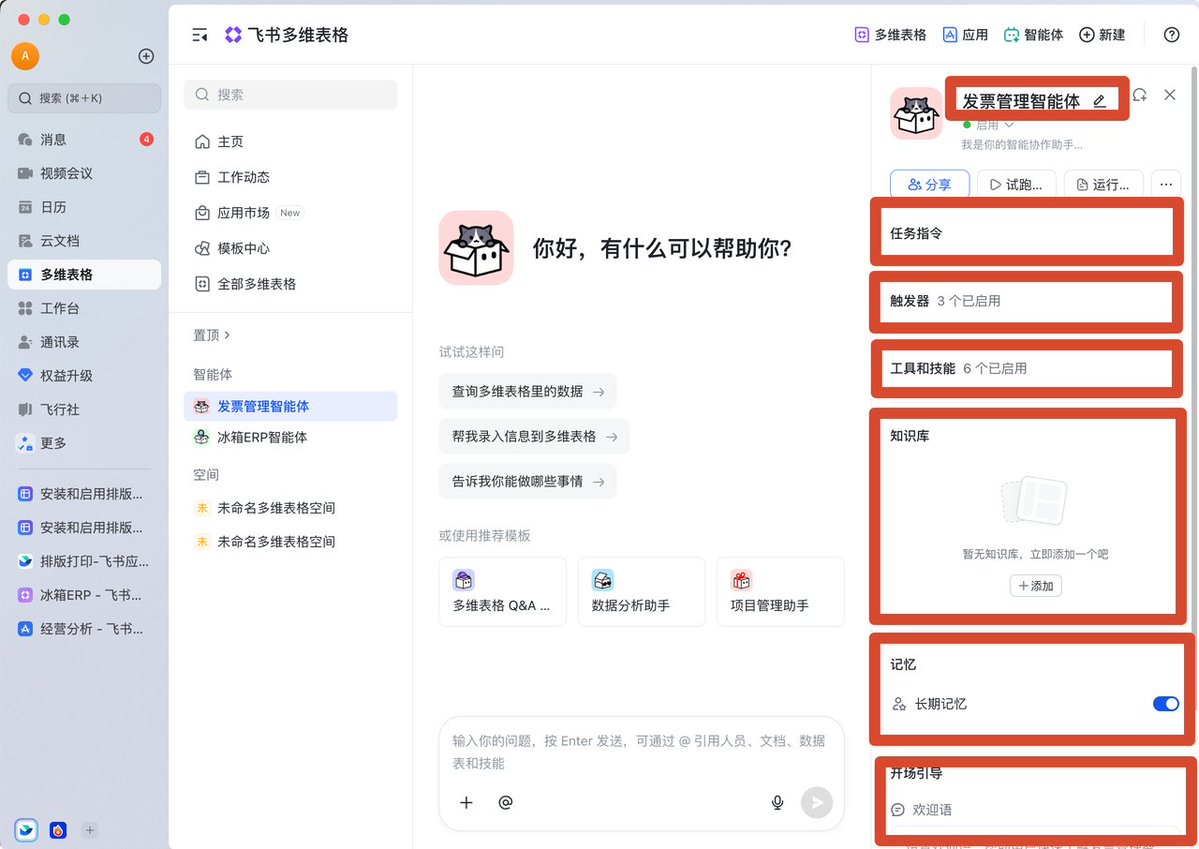Open 模板中心 in navigation
Image resolution: width=1199 pixels, height=849 pixels.
coord(291,249)
